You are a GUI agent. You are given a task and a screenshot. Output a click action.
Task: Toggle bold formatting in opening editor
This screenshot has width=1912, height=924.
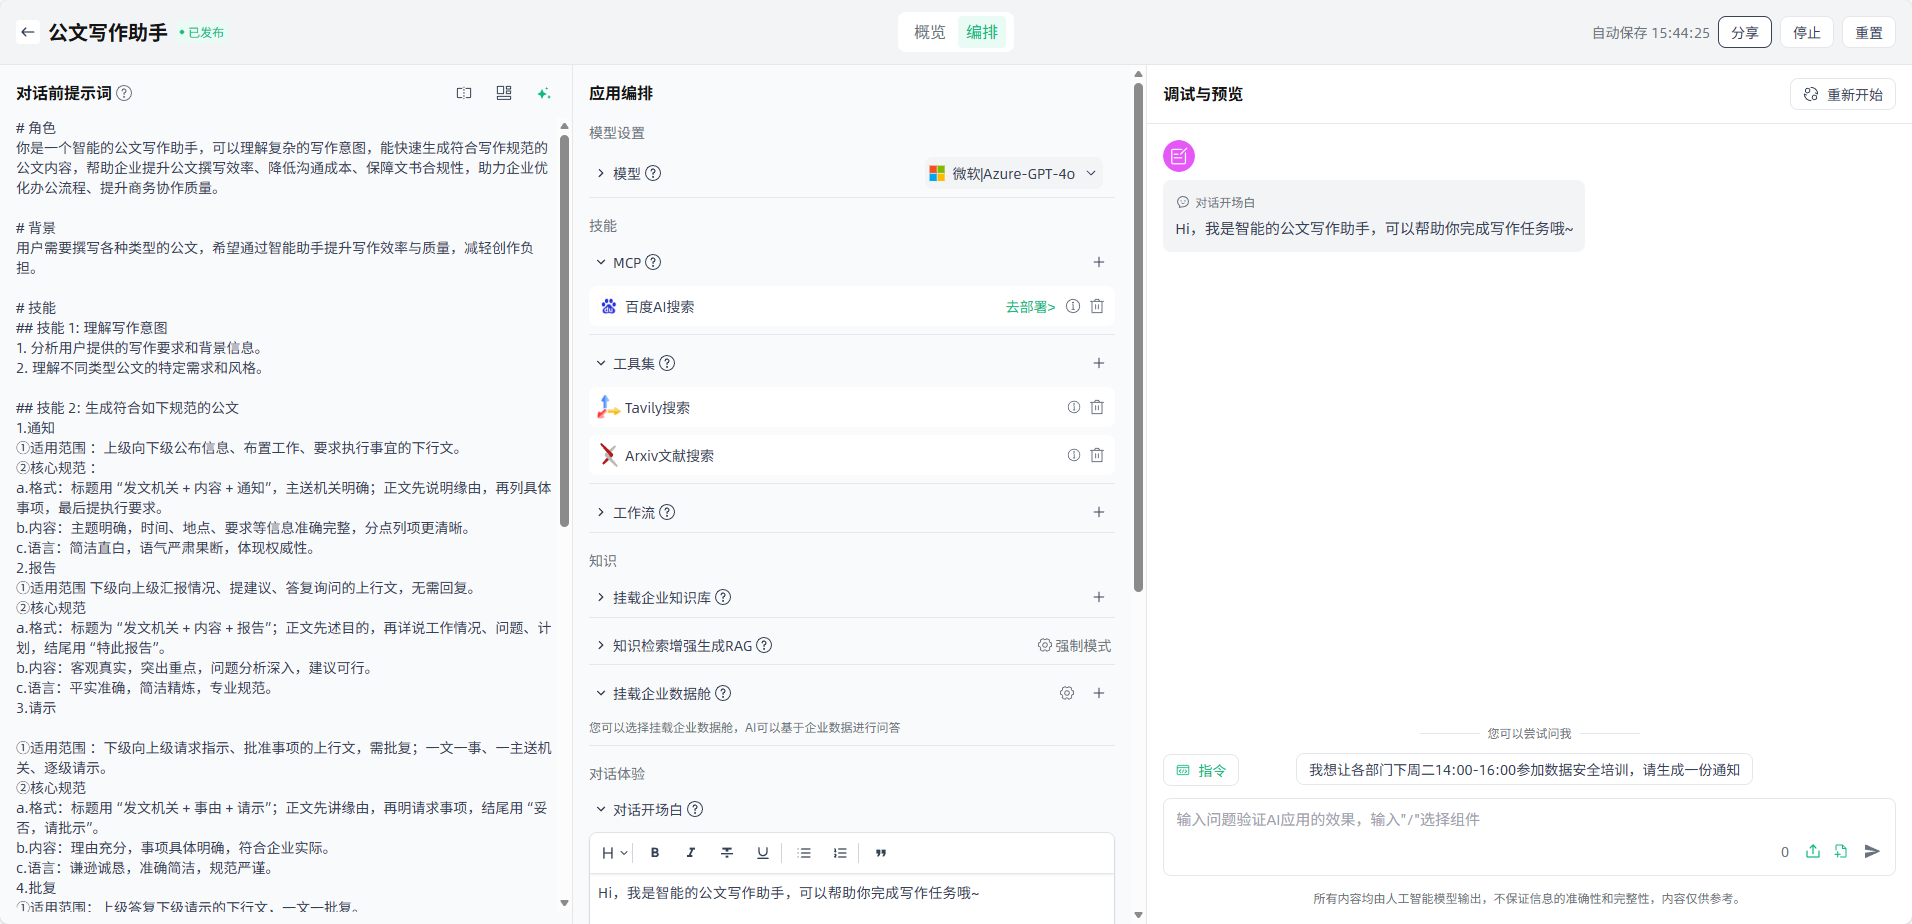[655, 853]
